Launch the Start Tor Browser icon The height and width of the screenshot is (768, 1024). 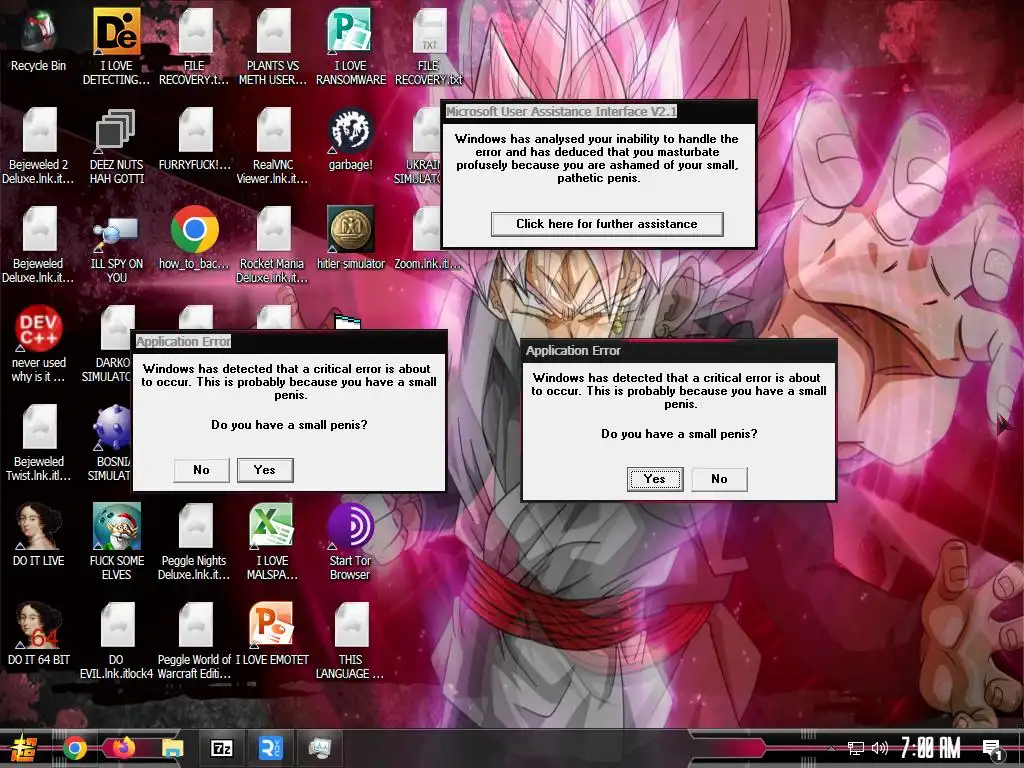[351, 526]
